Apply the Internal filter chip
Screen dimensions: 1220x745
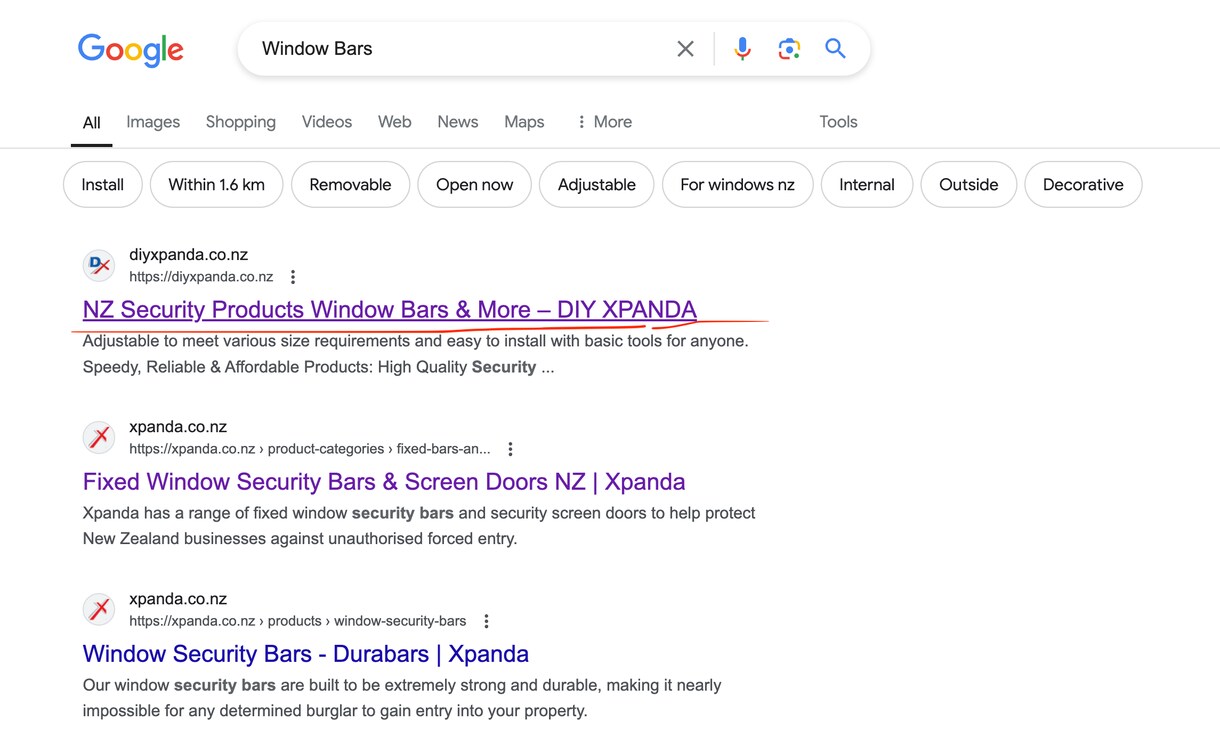867,185
